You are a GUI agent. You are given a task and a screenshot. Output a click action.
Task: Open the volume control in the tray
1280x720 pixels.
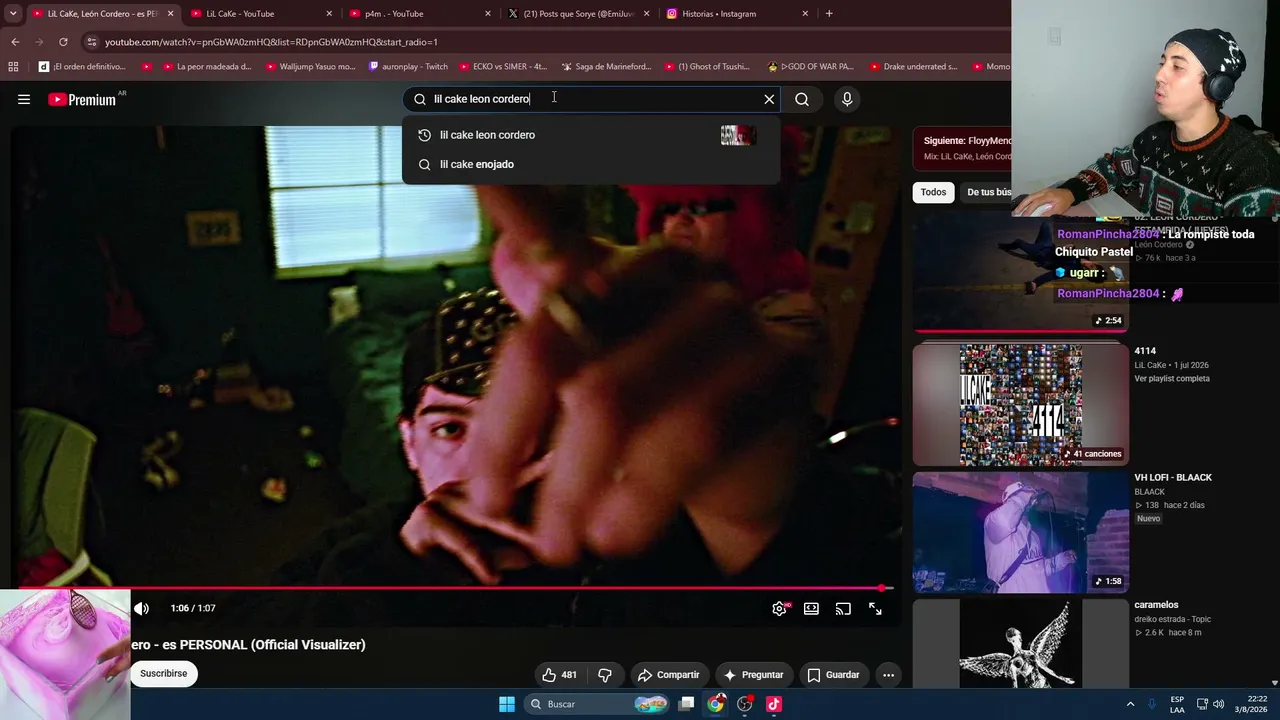click(1218, 704)
